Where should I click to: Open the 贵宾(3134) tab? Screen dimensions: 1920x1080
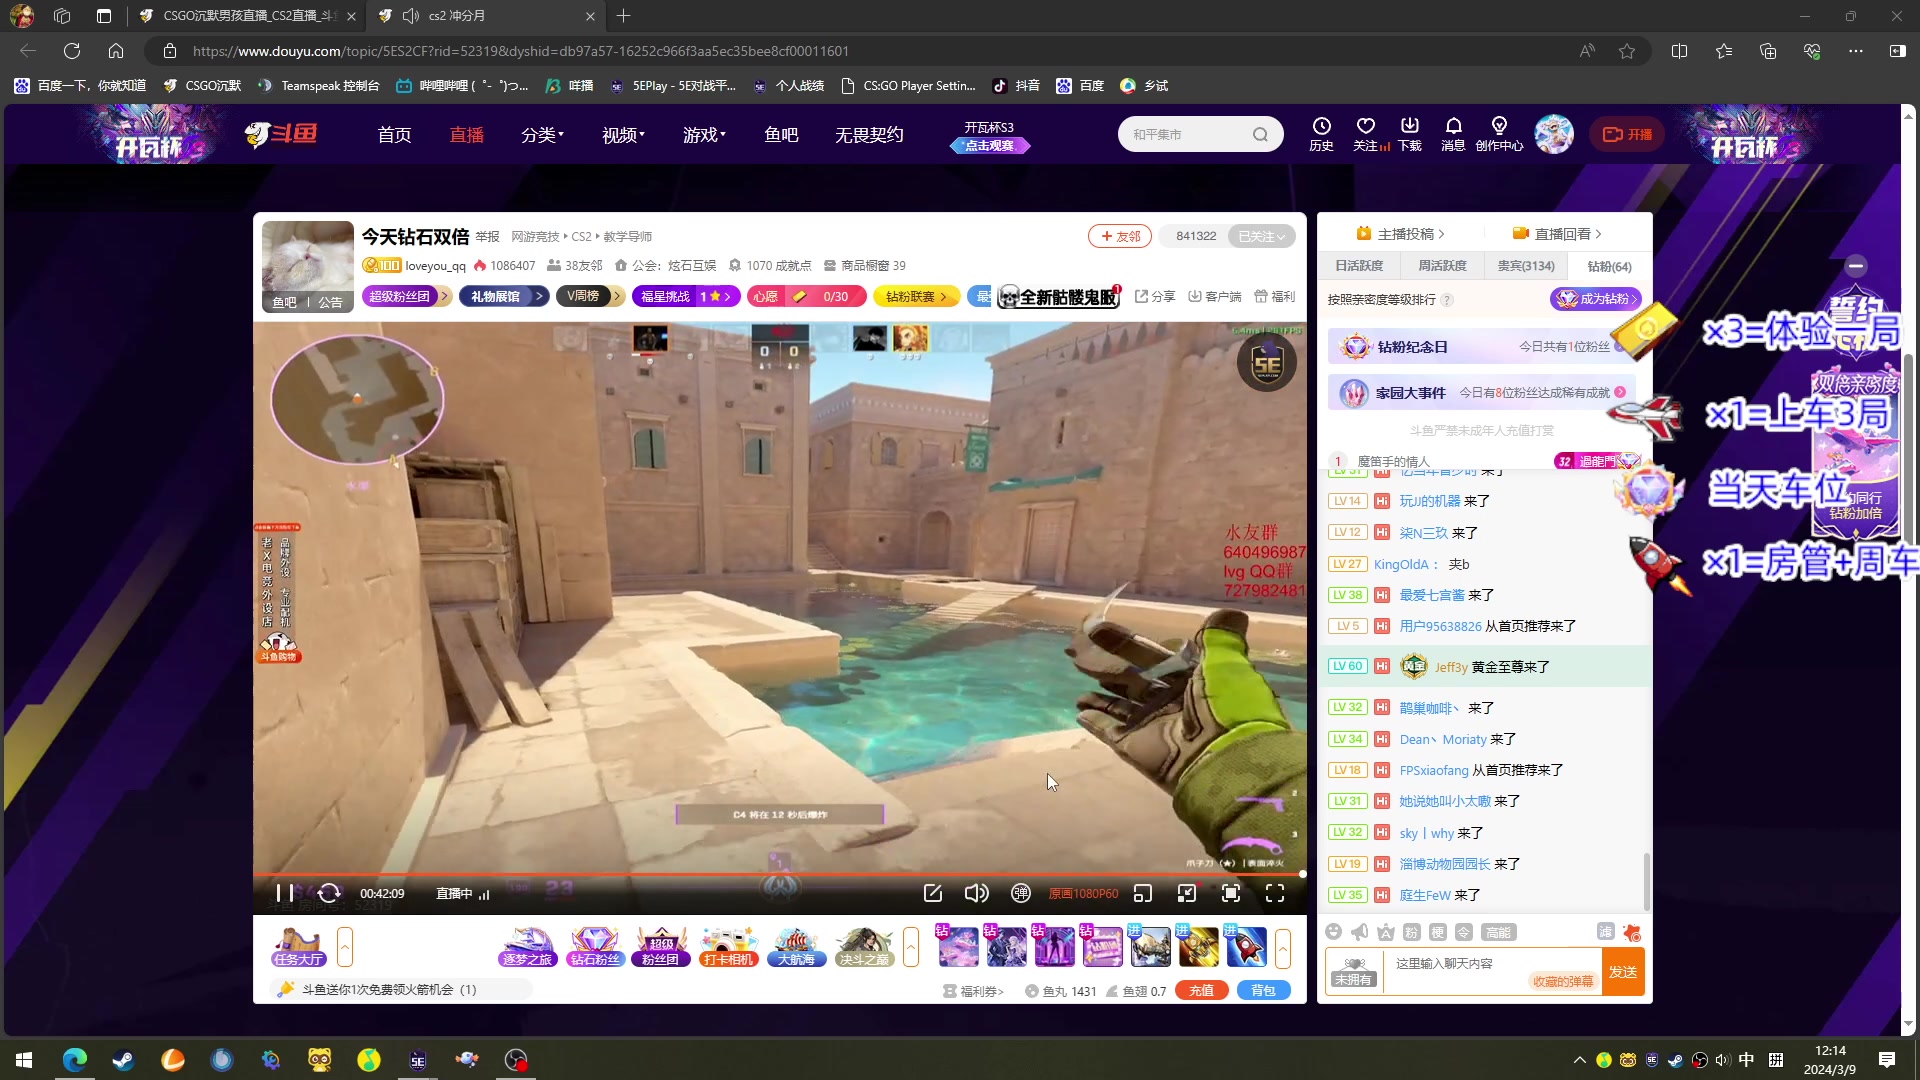[1525, 266]
